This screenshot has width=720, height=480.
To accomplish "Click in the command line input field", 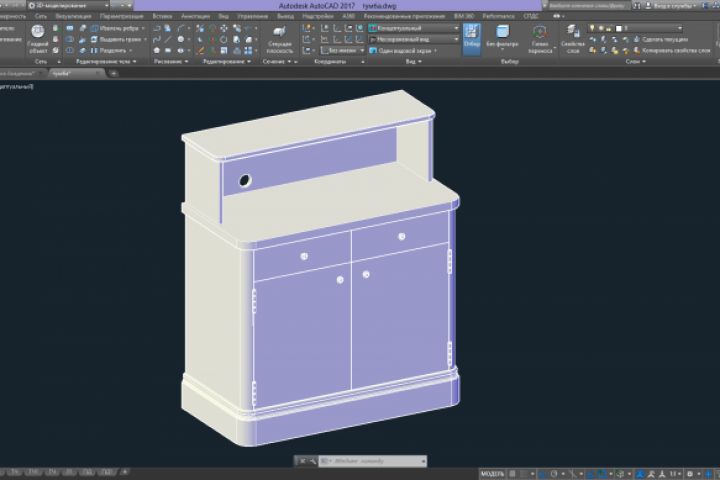I will [x=373, y=461].
